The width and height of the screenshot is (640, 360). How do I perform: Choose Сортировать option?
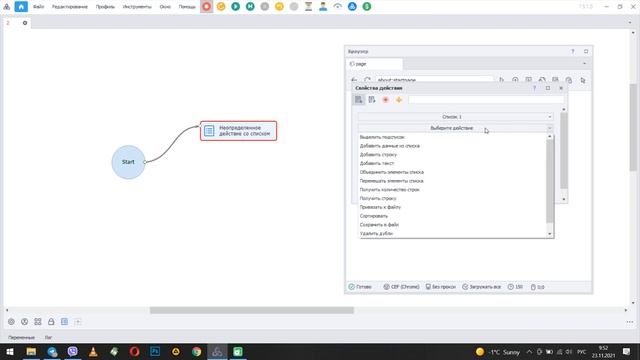pos(373,216)
